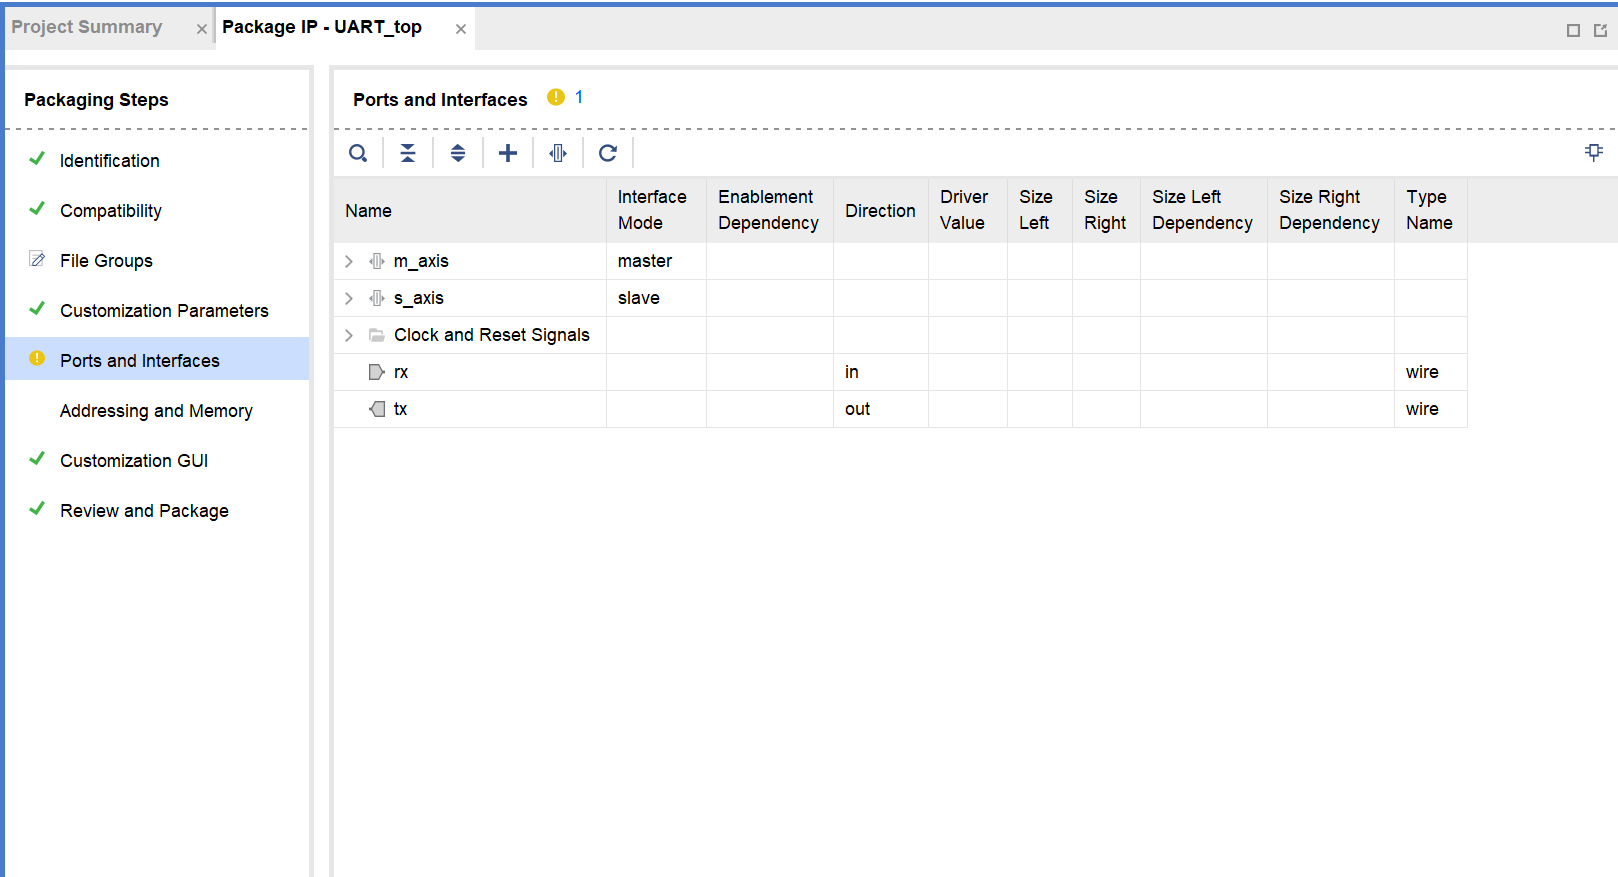The width and height of the screenshot is (1618, 877).
Task: Click the Direction column header
Action: (880, 211)
